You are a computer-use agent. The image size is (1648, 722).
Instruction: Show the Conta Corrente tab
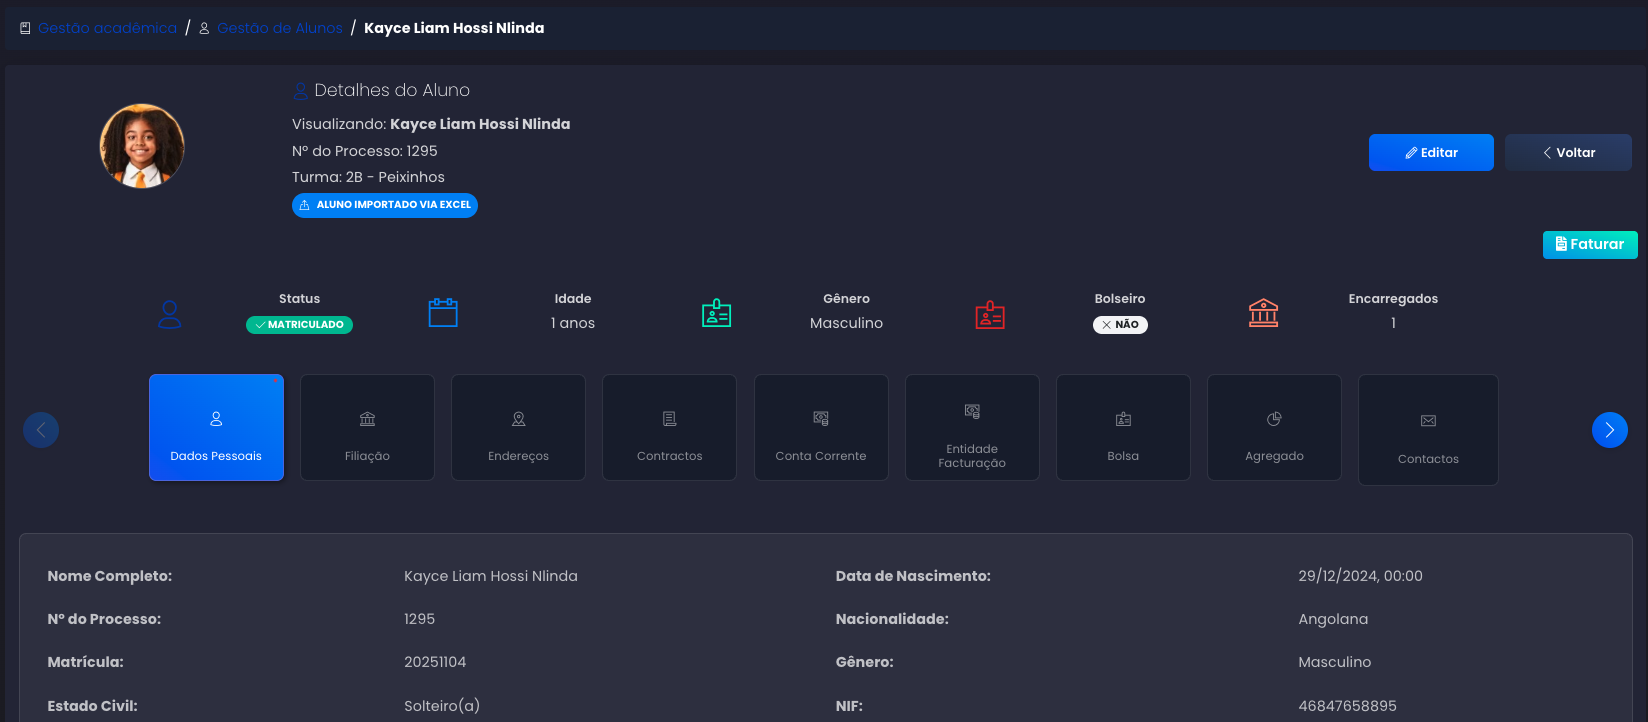821,427
